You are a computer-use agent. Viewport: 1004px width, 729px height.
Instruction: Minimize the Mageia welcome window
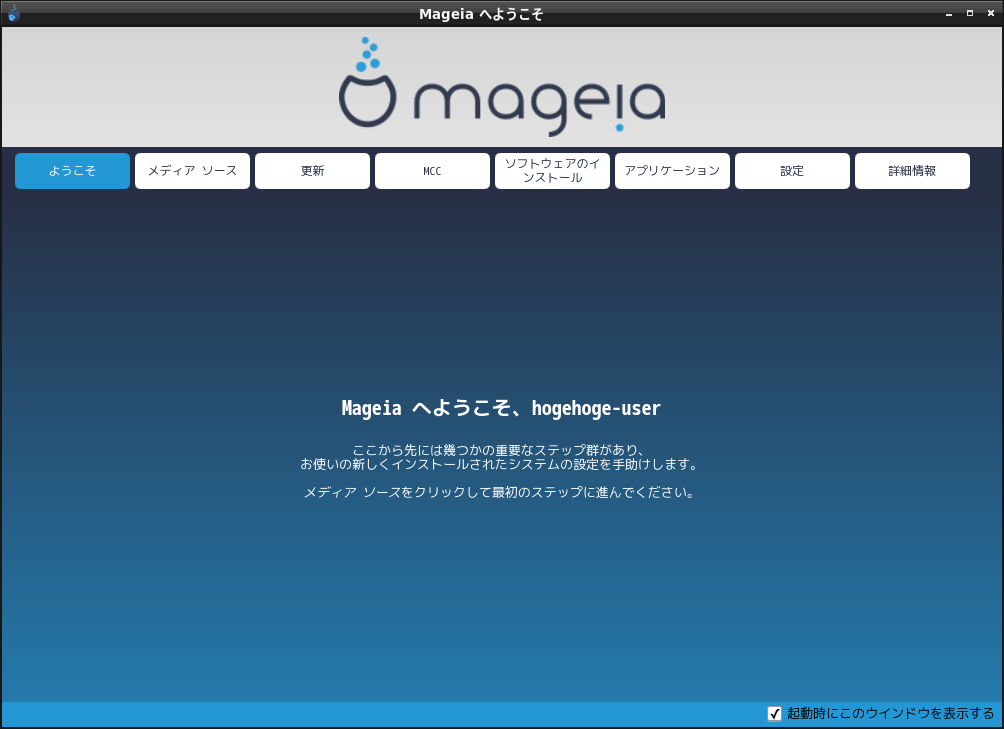click(x=949, y=13)
